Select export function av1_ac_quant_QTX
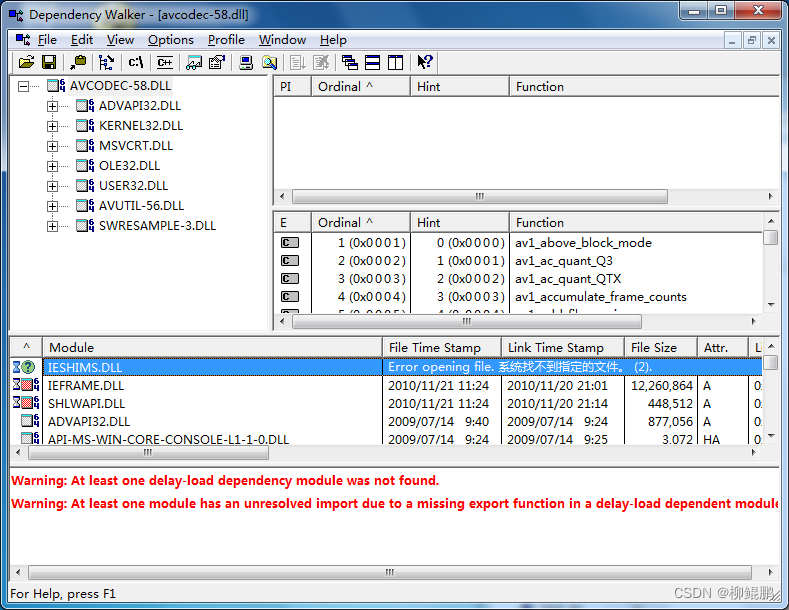The width and height of the screenshot is (789, 610). pyautogui.click(x=568, y=279)
